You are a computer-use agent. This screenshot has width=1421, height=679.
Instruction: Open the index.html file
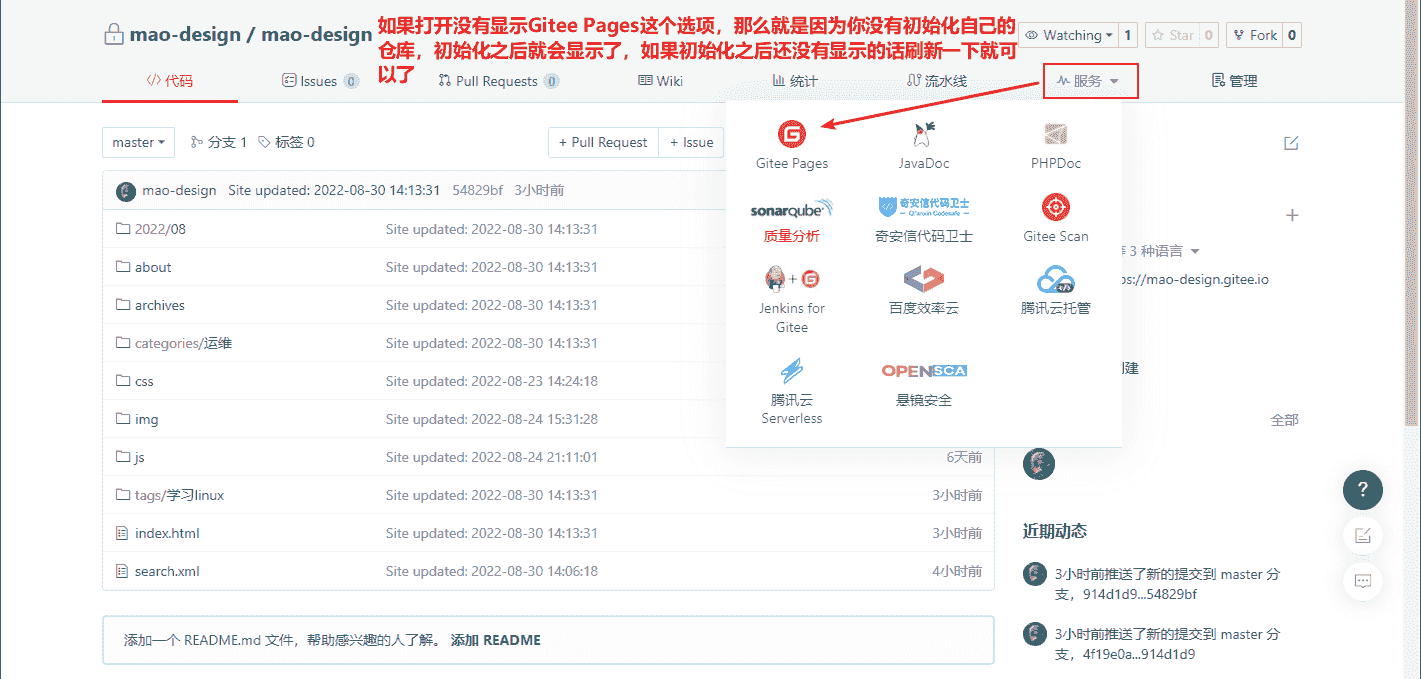(x=167, y=533)
